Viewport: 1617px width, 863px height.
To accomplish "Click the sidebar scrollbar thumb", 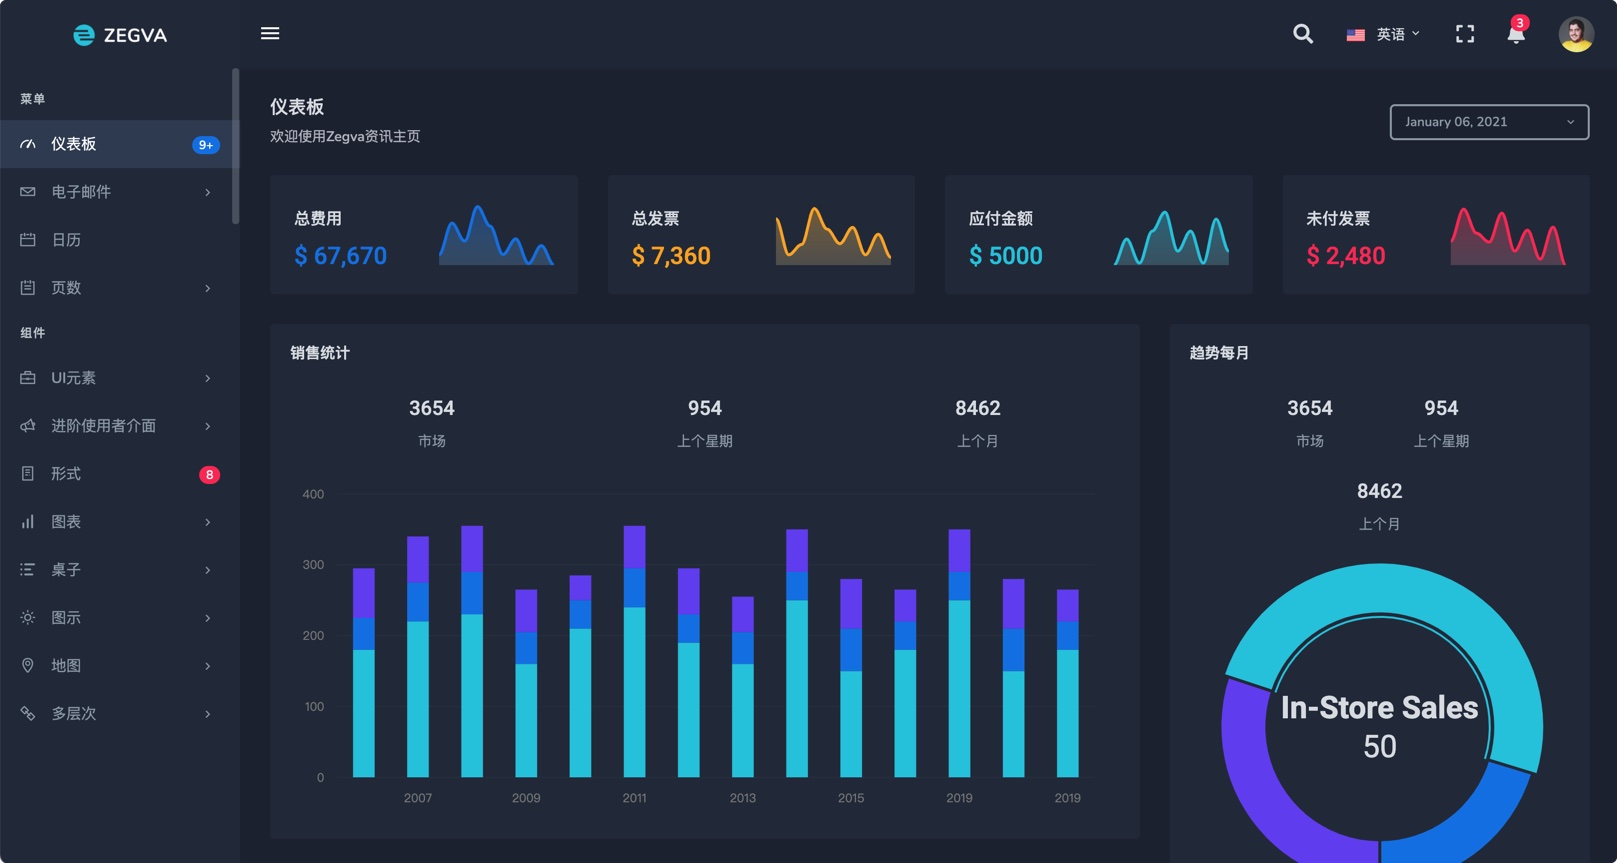I will click(235, 146).
